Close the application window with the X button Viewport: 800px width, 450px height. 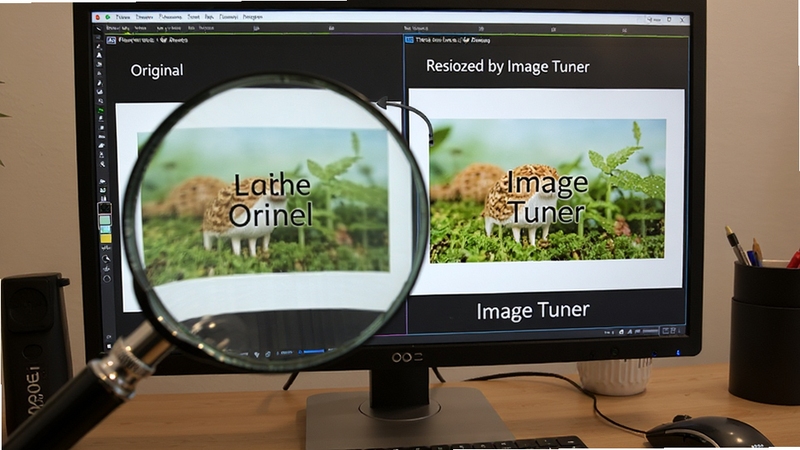coord(683,20)
